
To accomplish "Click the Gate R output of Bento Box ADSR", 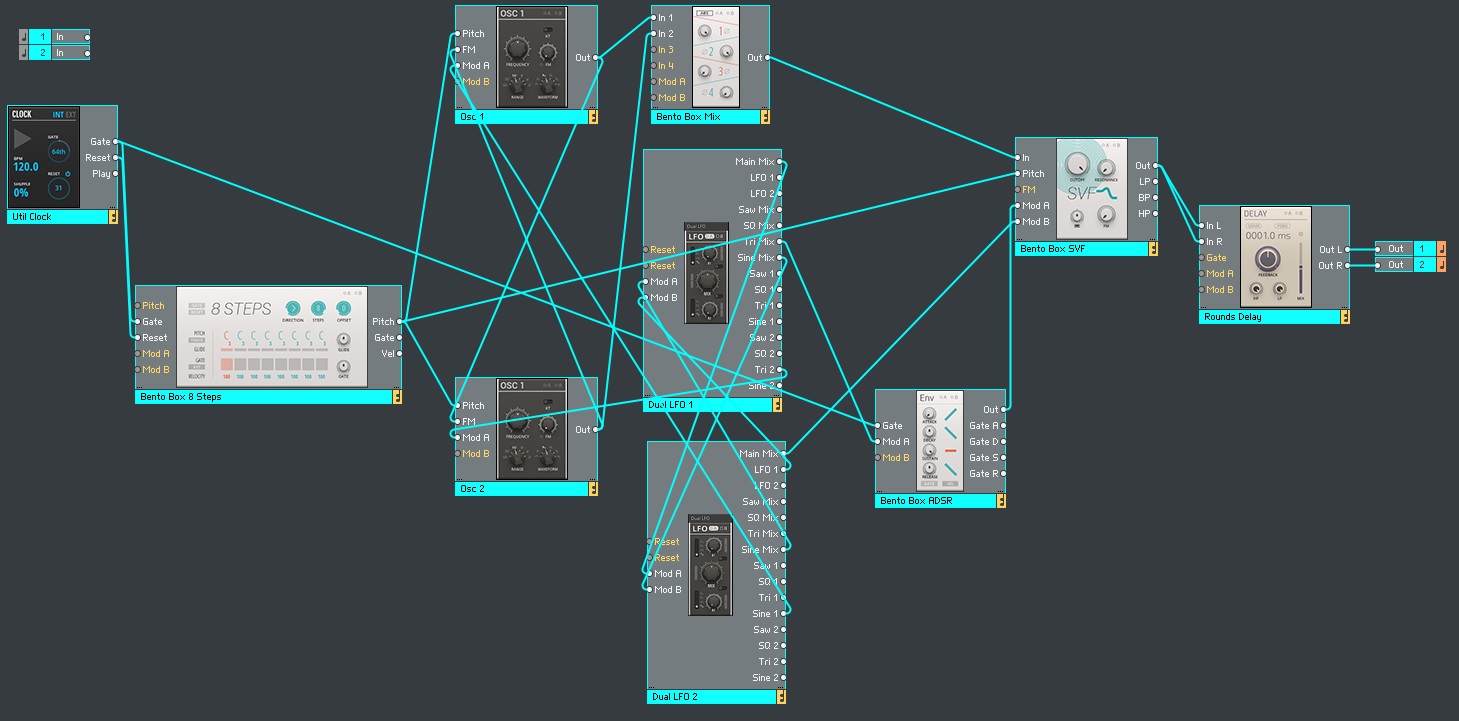I will (x=1004, y=474).
